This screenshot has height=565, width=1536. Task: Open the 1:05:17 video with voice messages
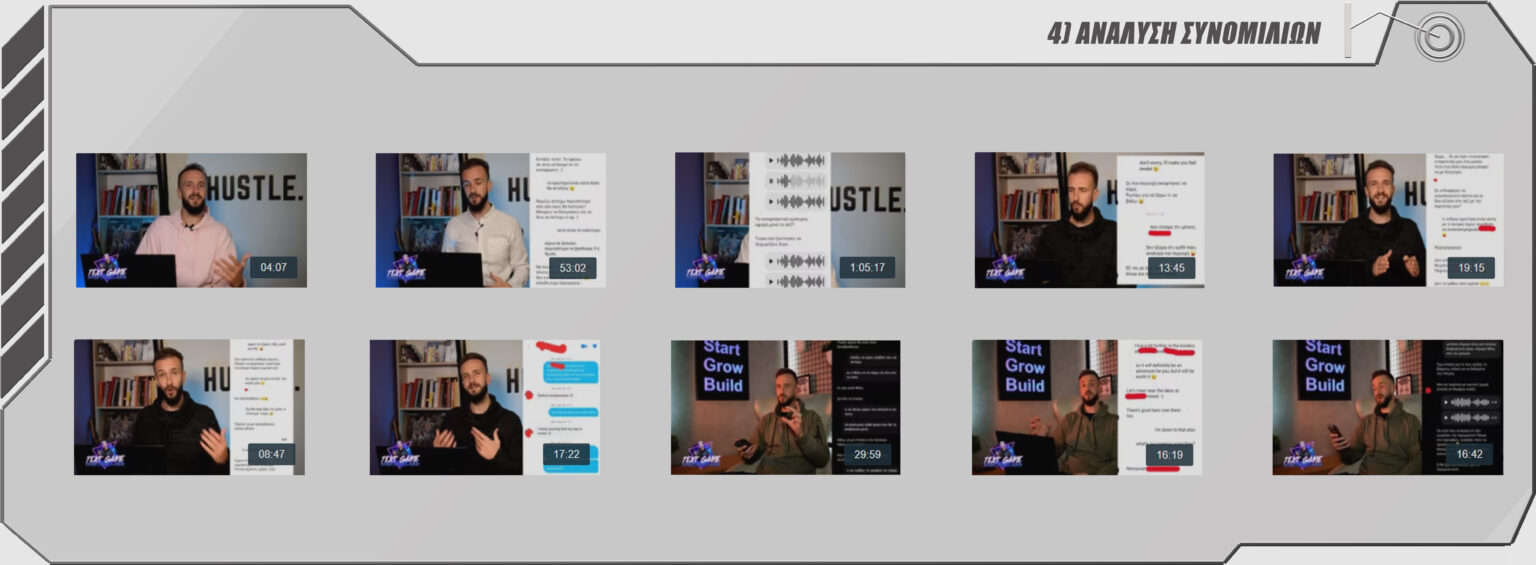pyautogui.click(x=790, y=220)
